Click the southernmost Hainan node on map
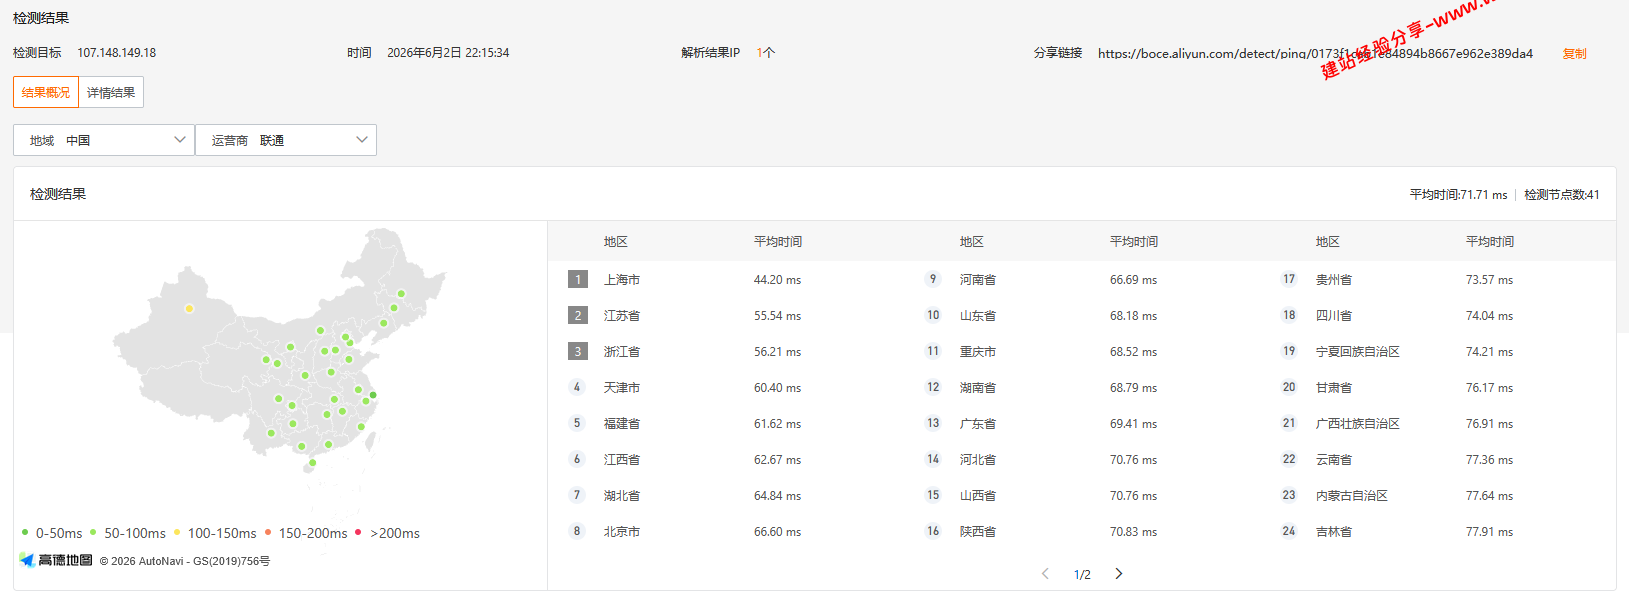Screen dimensions: 1629x606 [312, 463]
